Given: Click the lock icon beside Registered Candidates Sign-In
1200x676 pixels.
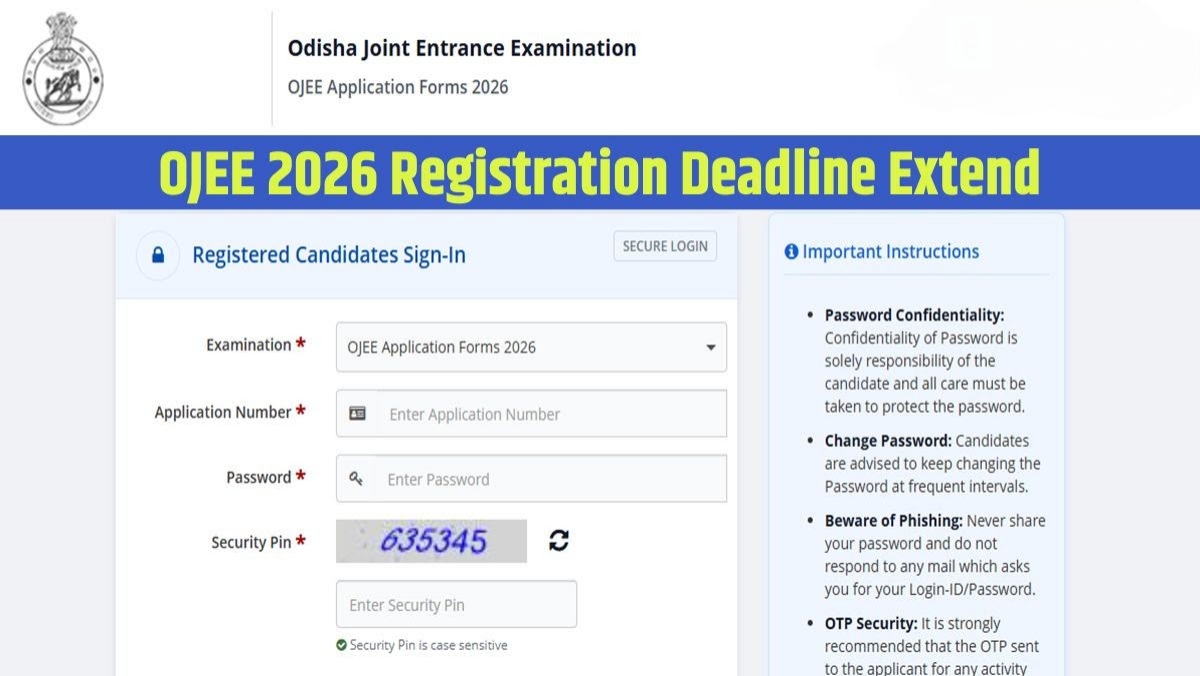Looking at the screenshot, I should point(158,255).
